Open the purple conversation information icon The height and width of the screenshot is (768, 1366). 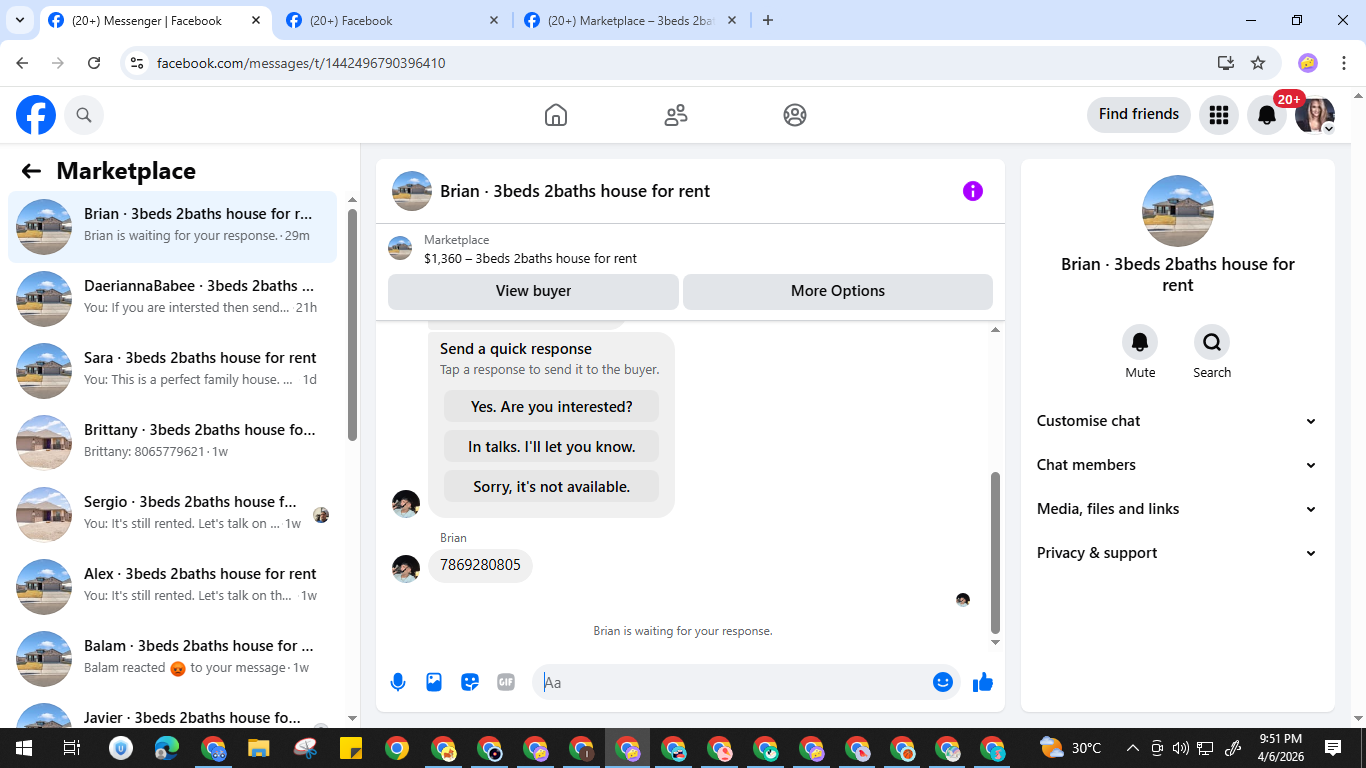point(973,191)
